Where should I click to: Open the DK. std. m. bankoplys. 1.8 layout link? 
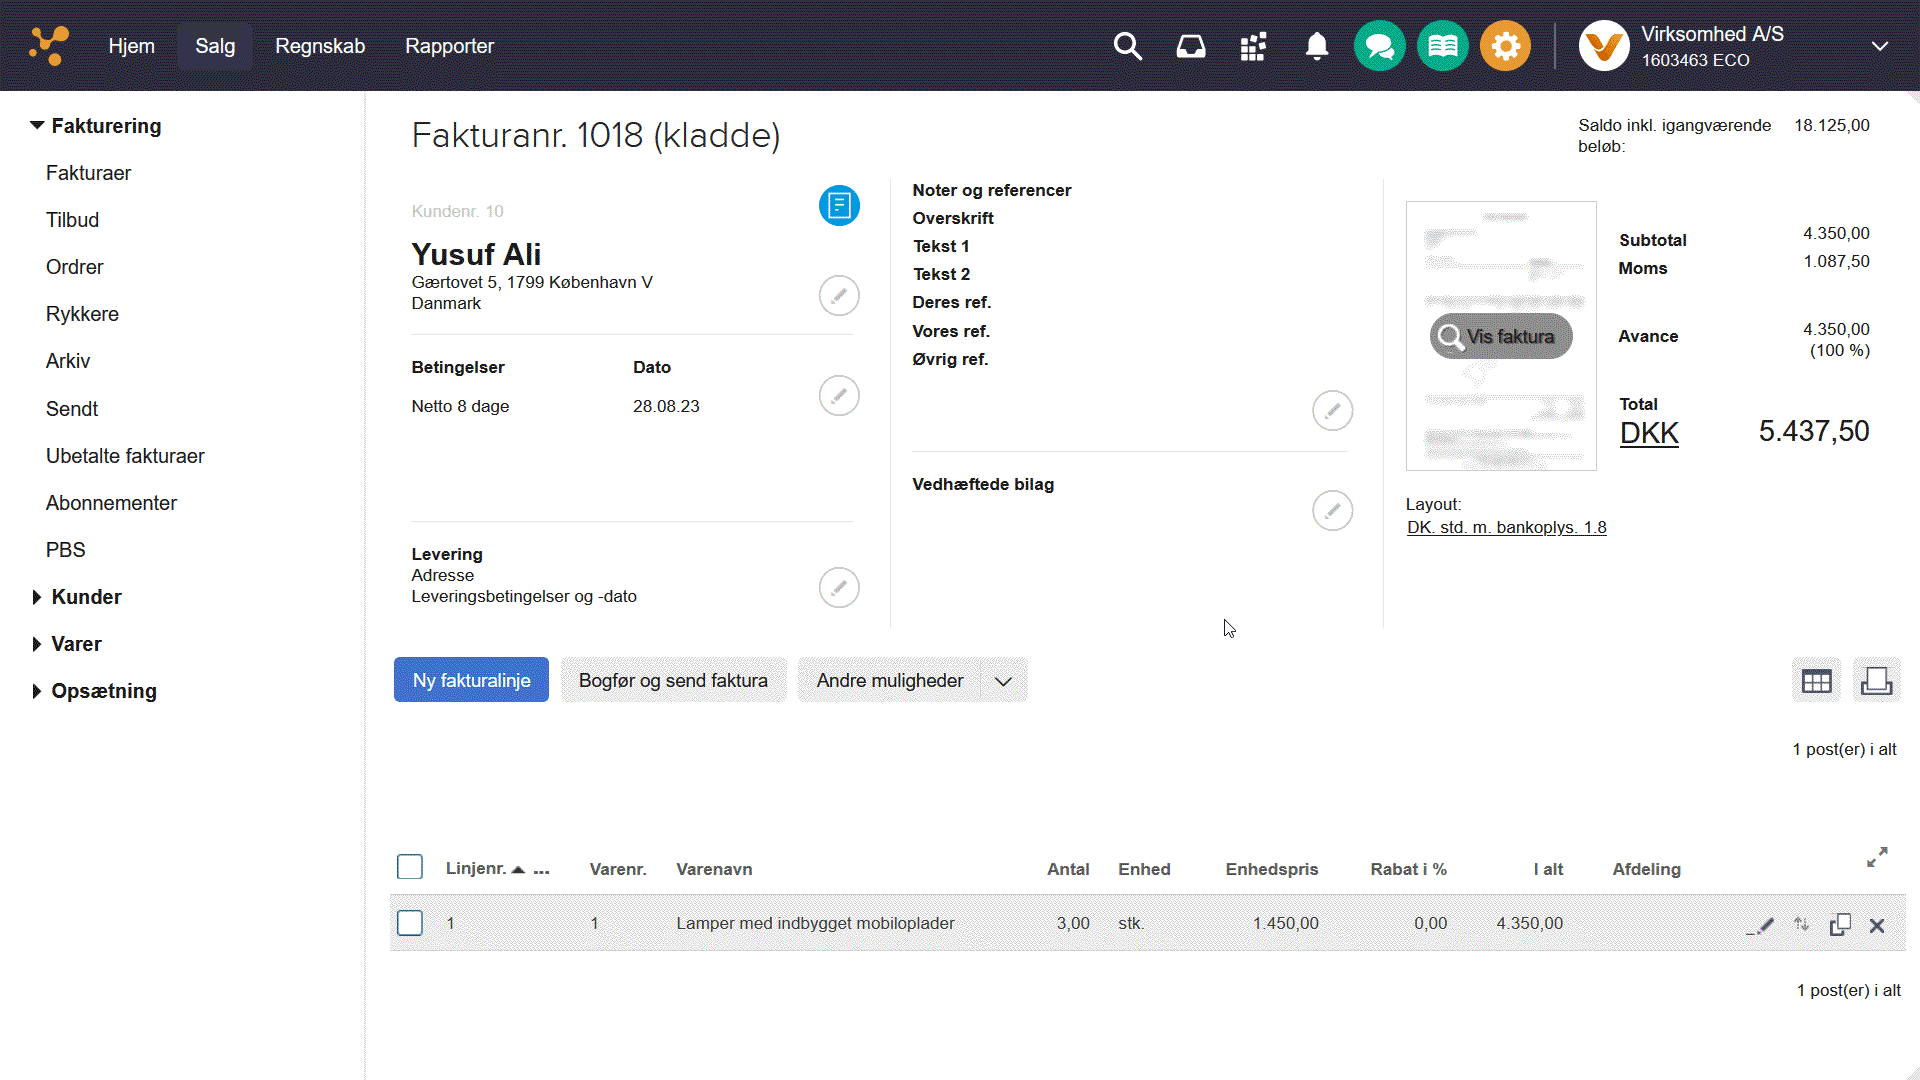pyautogui.click(x=1506, y=527)
